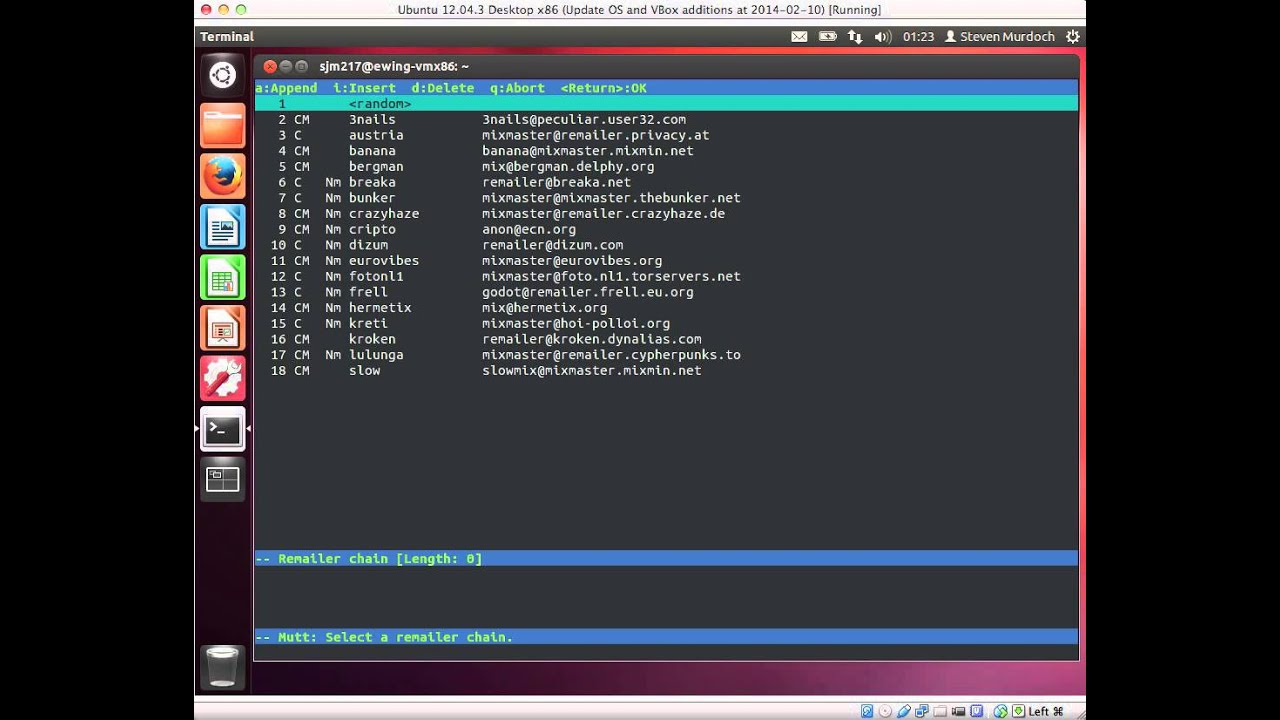The height and width of the screenshot is (720, 1280).
Task: Click the address remailer@kroken.dynalias.com
Action: pos(591,339)
